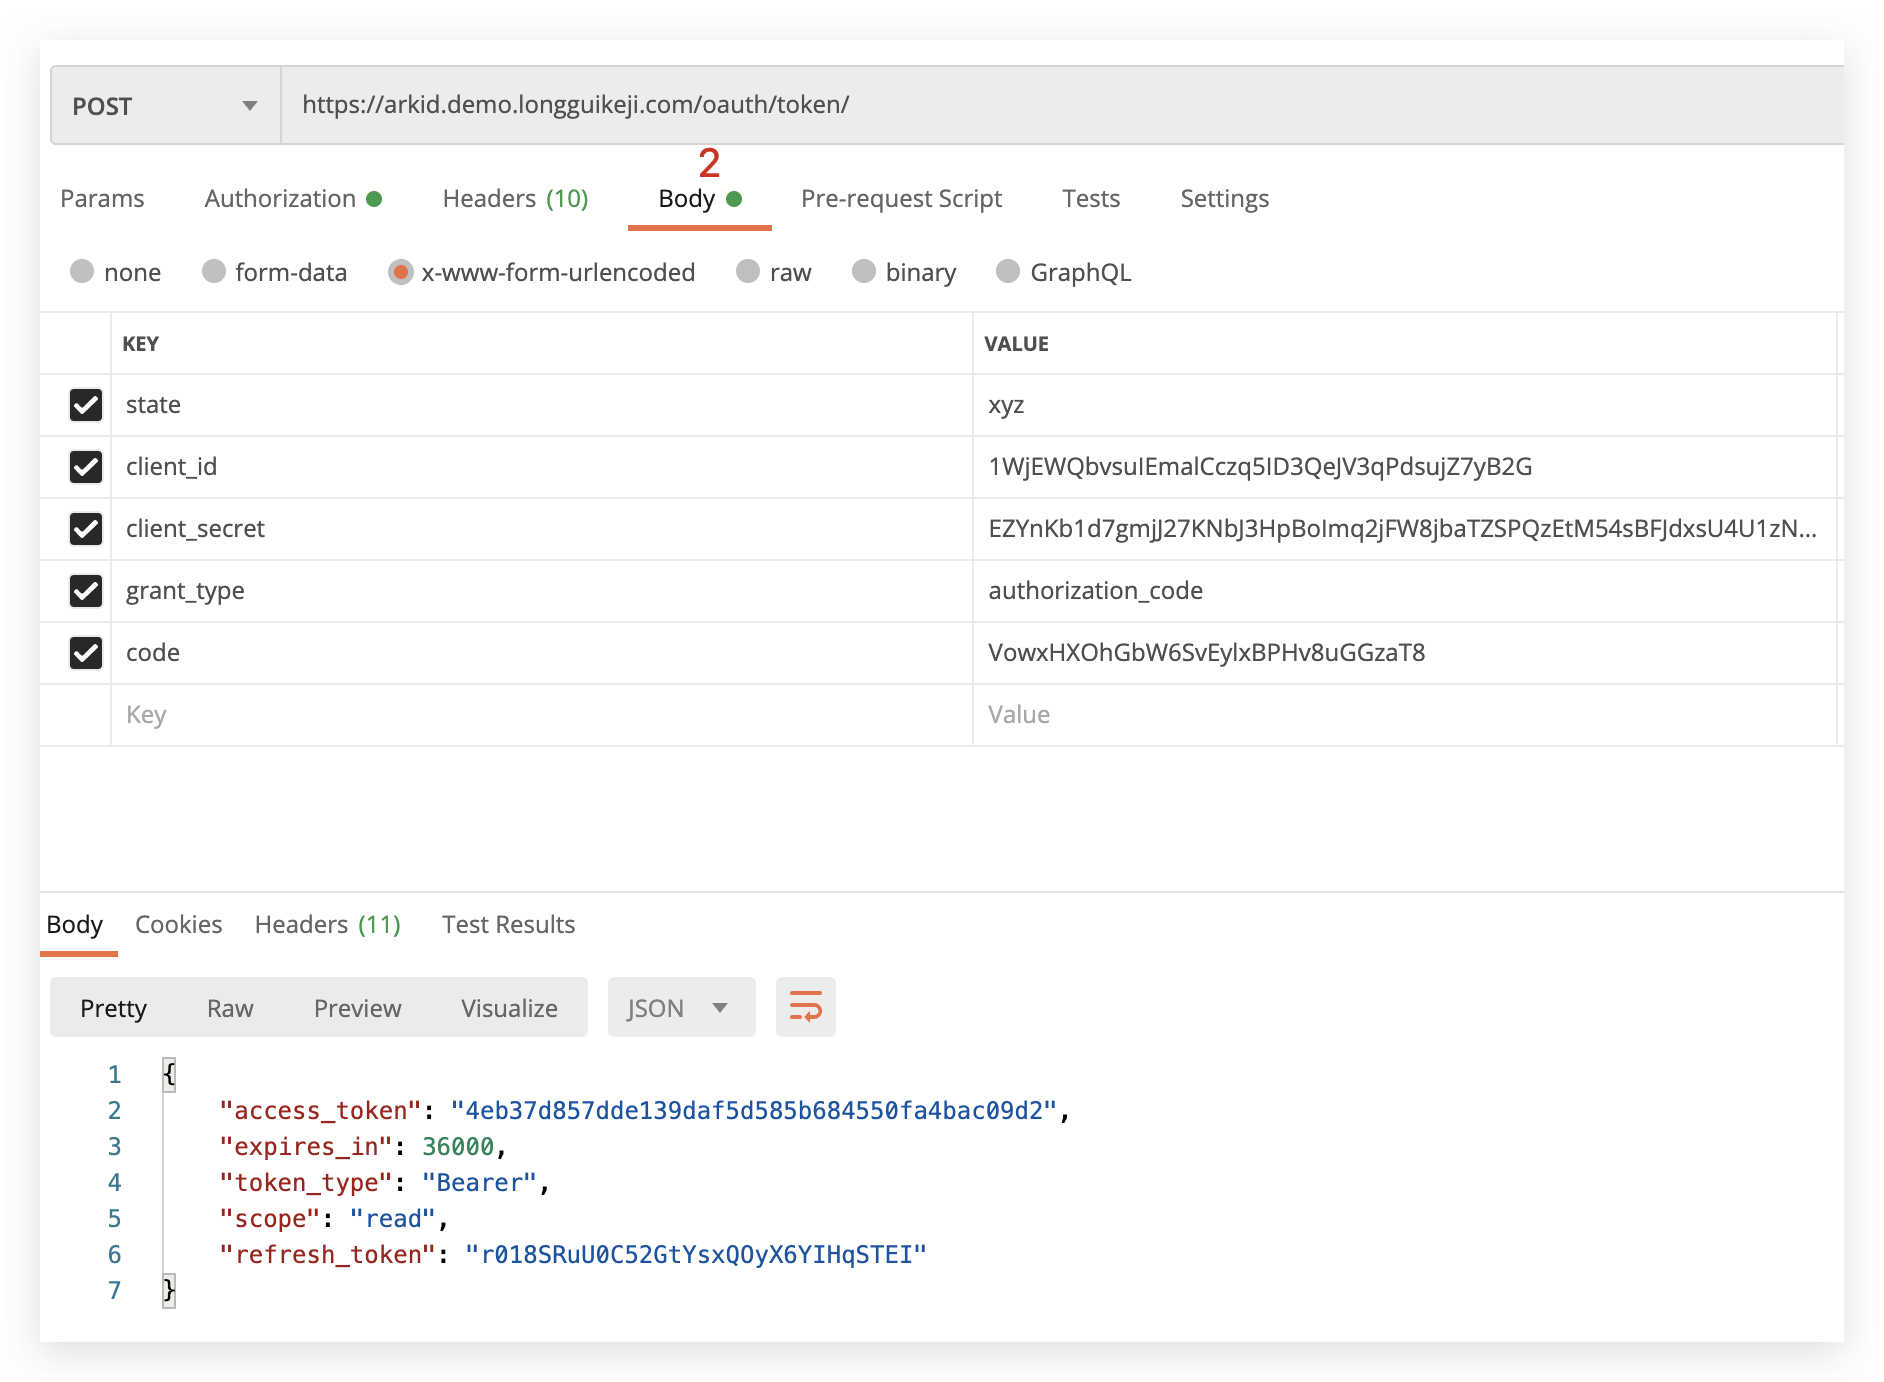Uncheck the state parameter checkbox
This screenshot has height=1382, width=1884.
(x=86, y=405)
